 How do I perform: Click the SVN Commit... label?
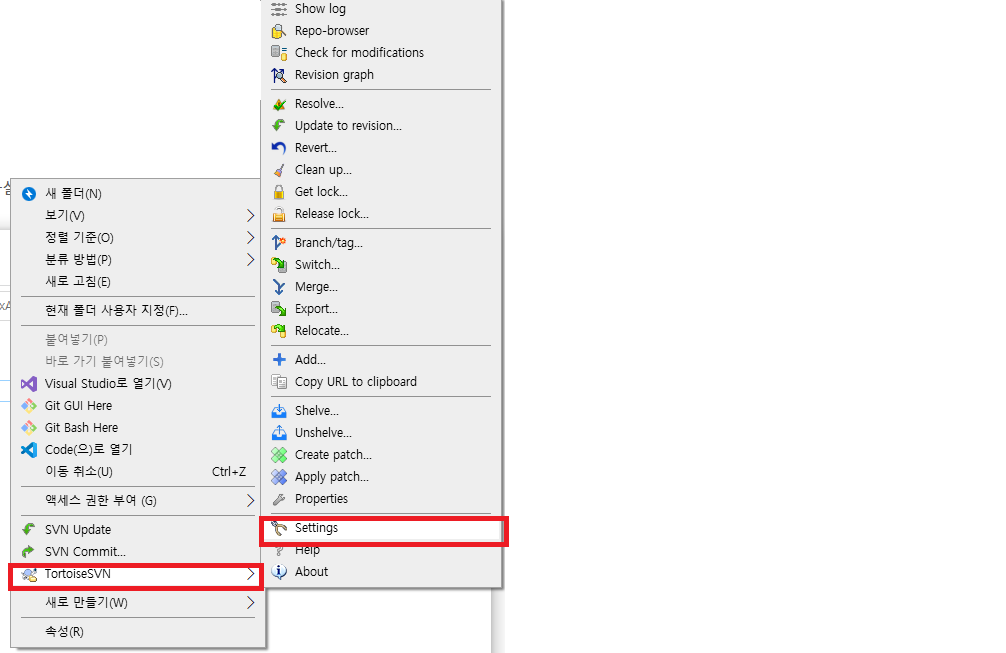point(85,552)
